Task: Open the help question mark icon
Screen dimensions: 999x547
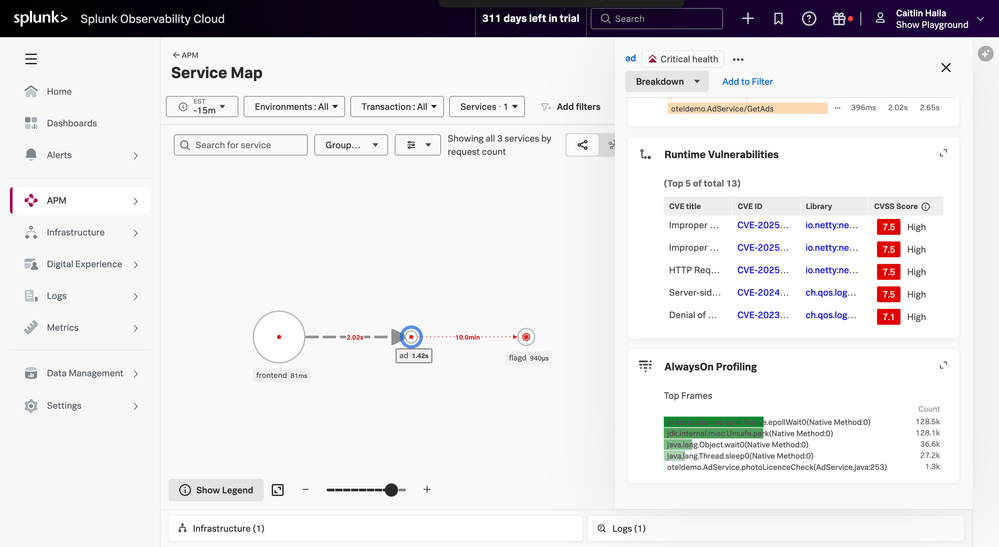Action: pos(809,19)
